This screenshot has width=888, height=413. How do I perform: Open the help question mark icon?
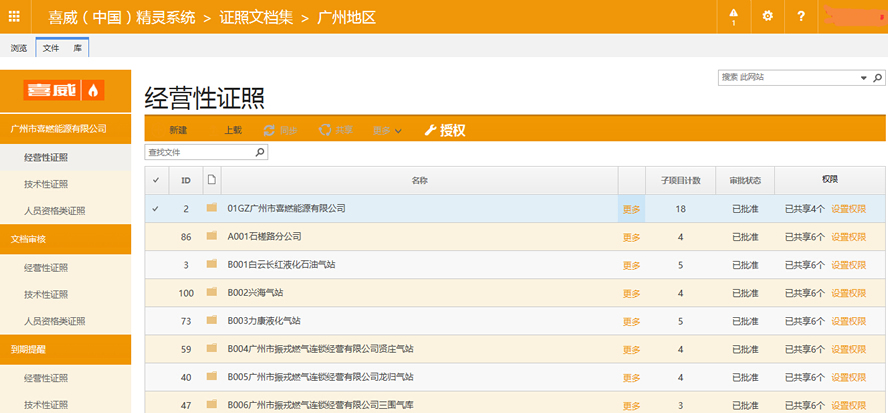(x=801, y=16)
